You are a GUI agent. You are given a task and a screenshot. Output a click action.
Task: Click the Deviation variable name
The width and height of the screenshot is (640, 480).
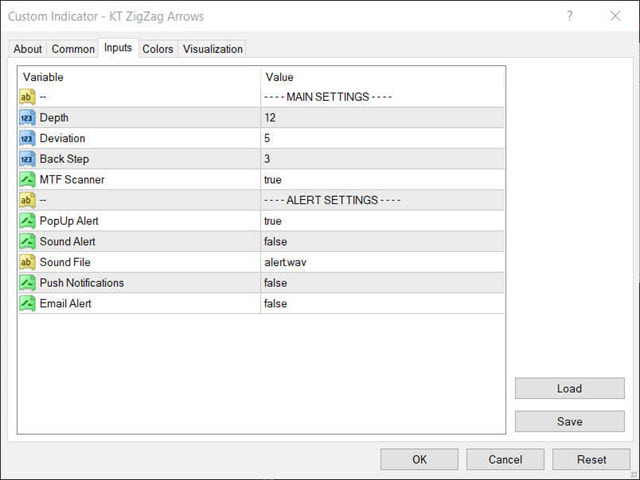point(62,138)
